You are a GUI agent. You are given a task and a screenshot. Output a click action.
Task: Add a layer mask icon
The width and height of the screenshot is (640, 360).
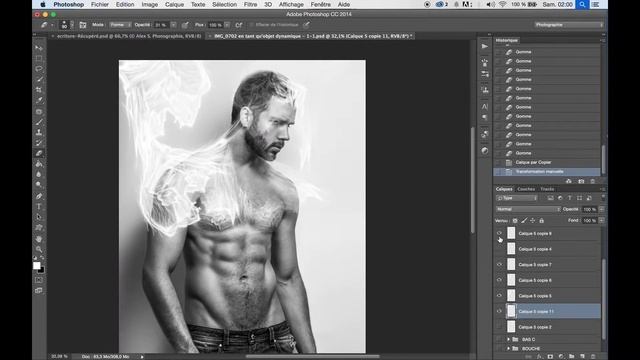coord(550,356)
